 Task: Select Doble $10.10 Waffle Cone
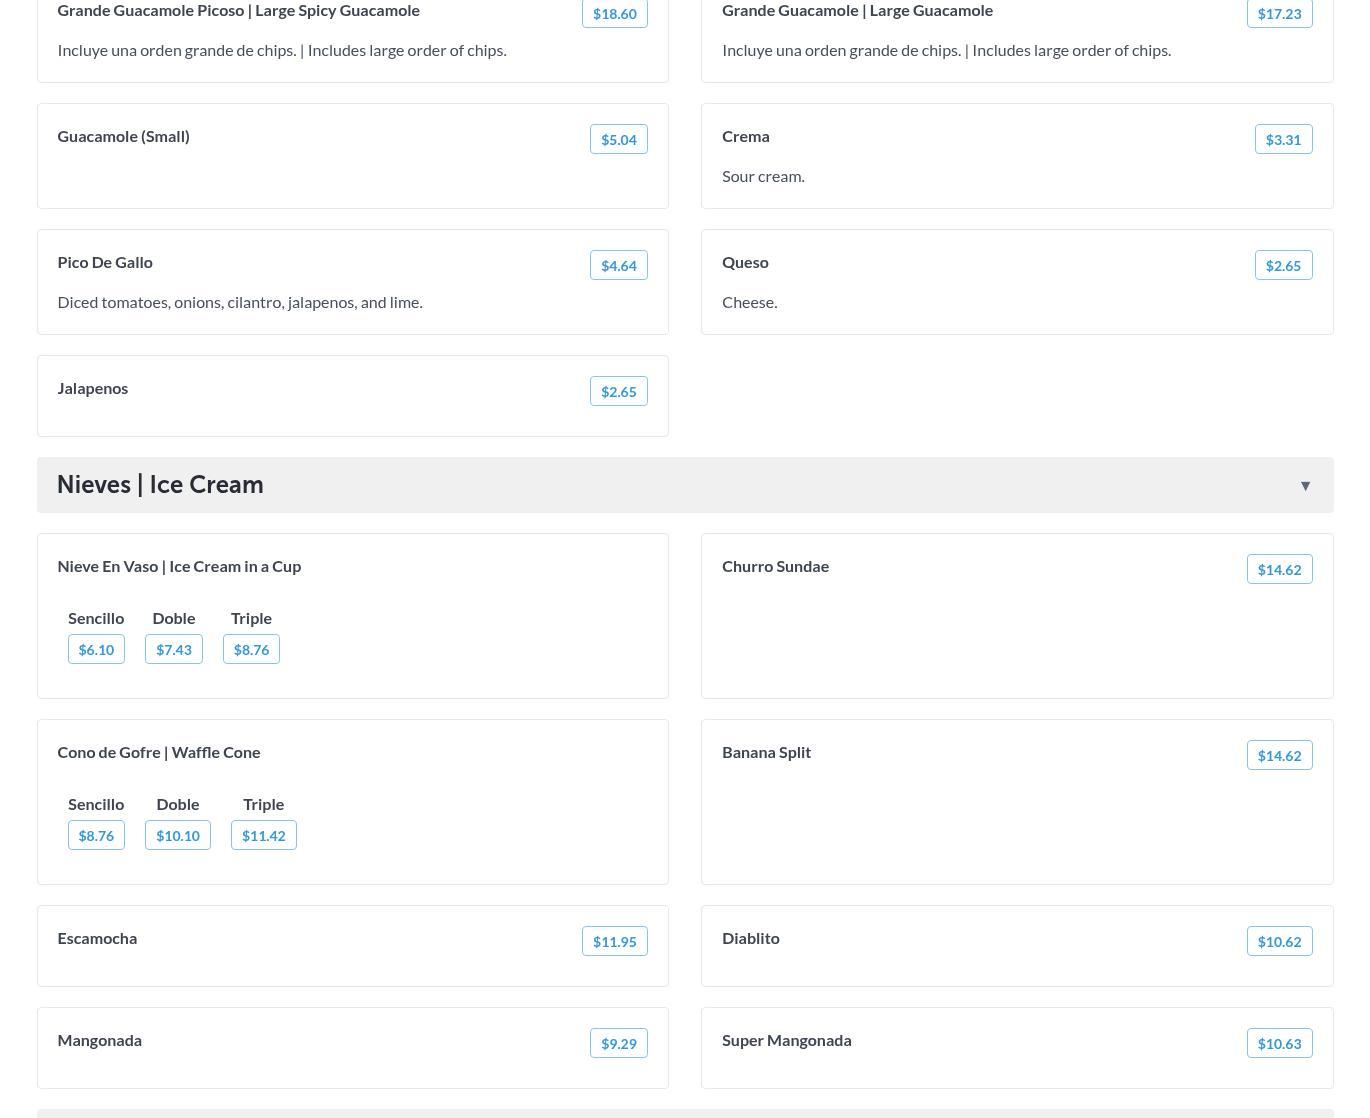(x=178, y=836)
